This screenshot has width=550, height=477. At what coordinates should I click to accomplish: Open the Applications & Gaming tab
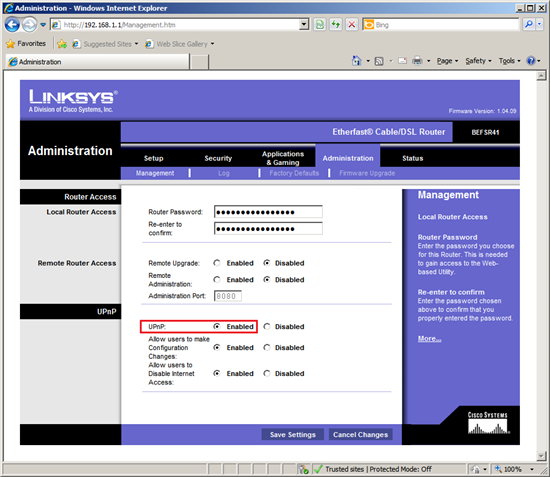coord(283,158)
